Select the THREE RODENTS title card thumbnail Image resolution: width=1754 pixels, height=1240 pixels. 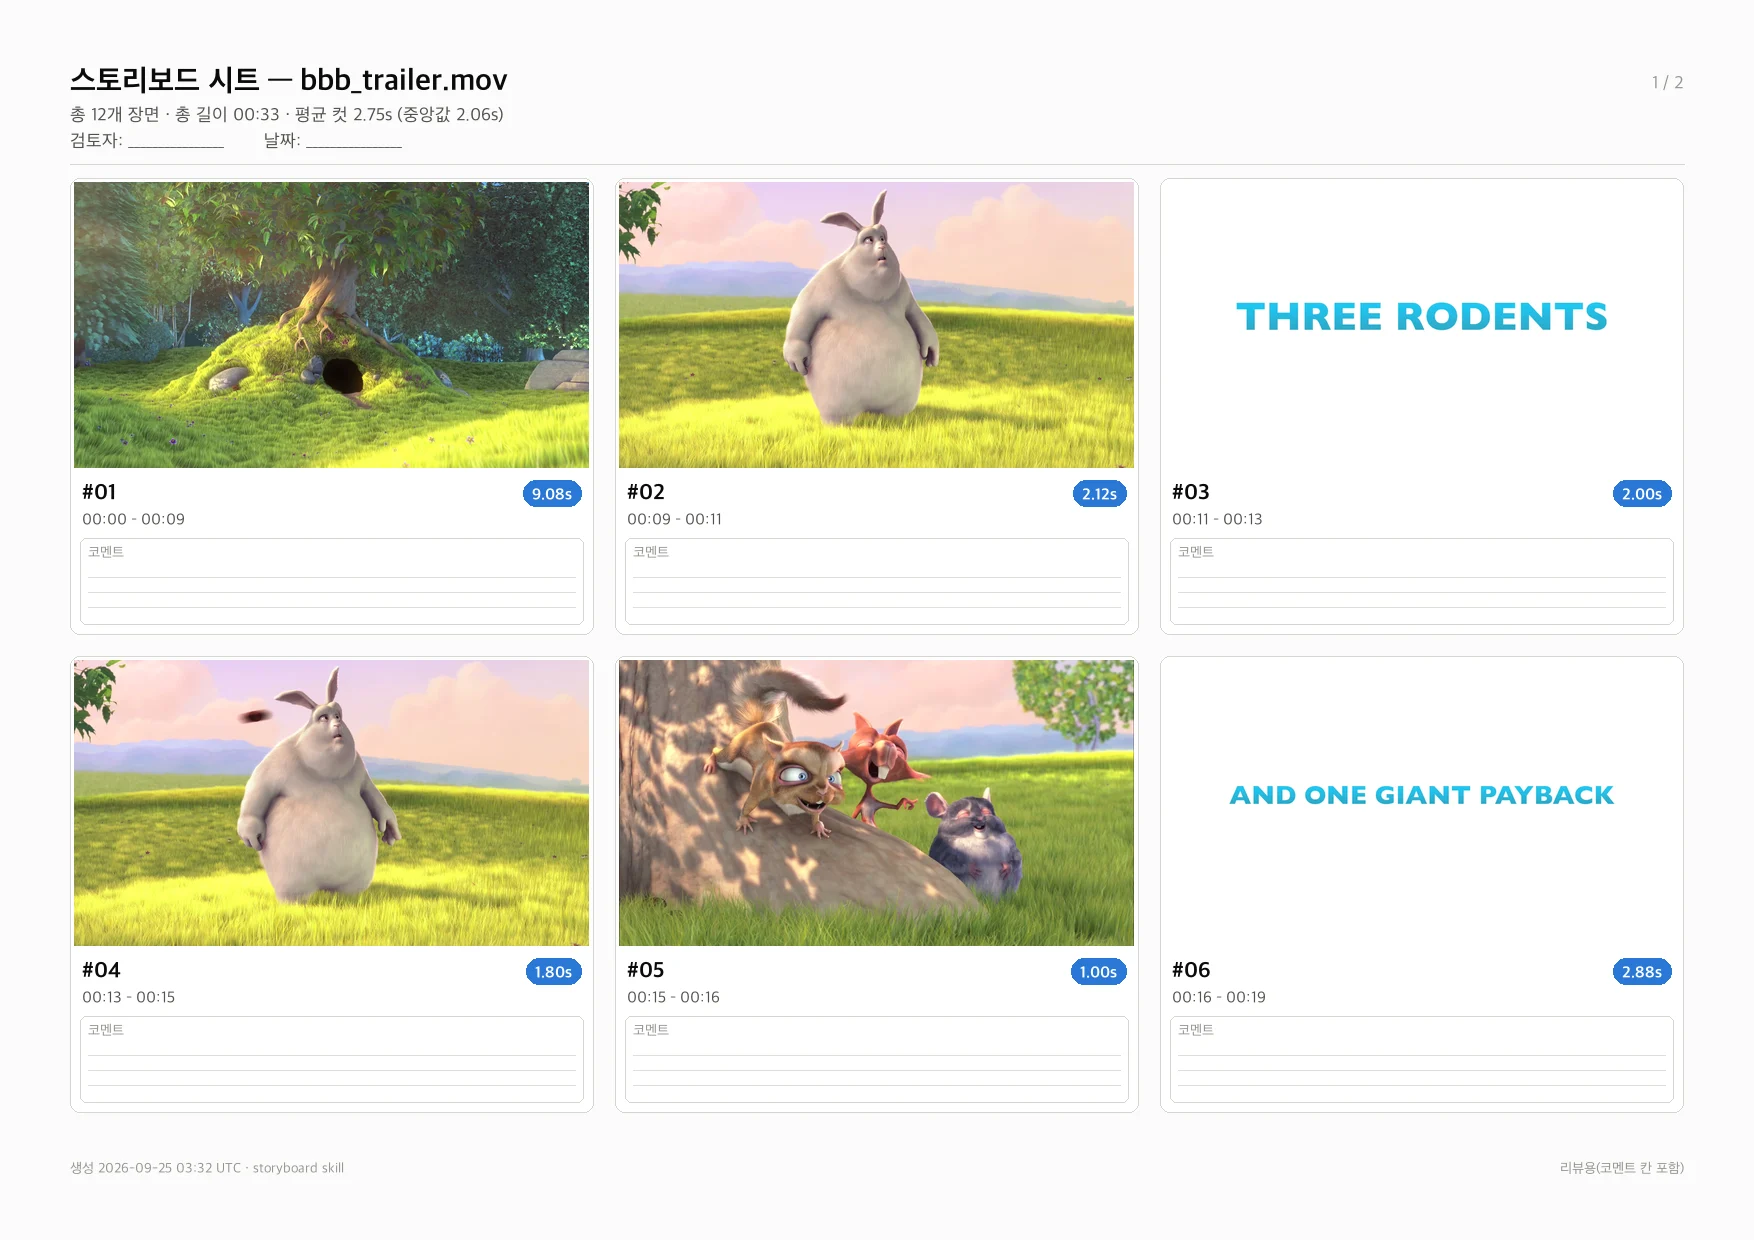pos(1421,325)
